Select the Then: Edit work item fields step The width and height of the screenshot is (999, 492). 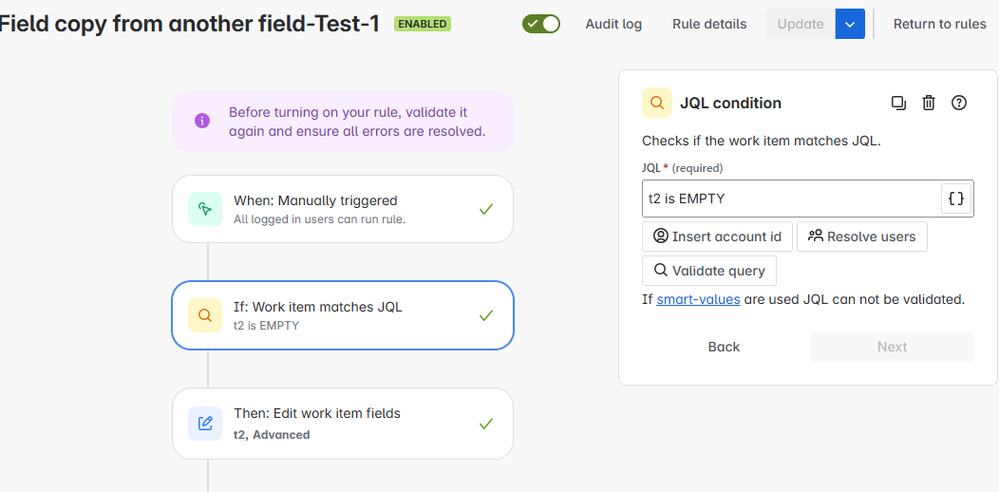coord(342,423)
